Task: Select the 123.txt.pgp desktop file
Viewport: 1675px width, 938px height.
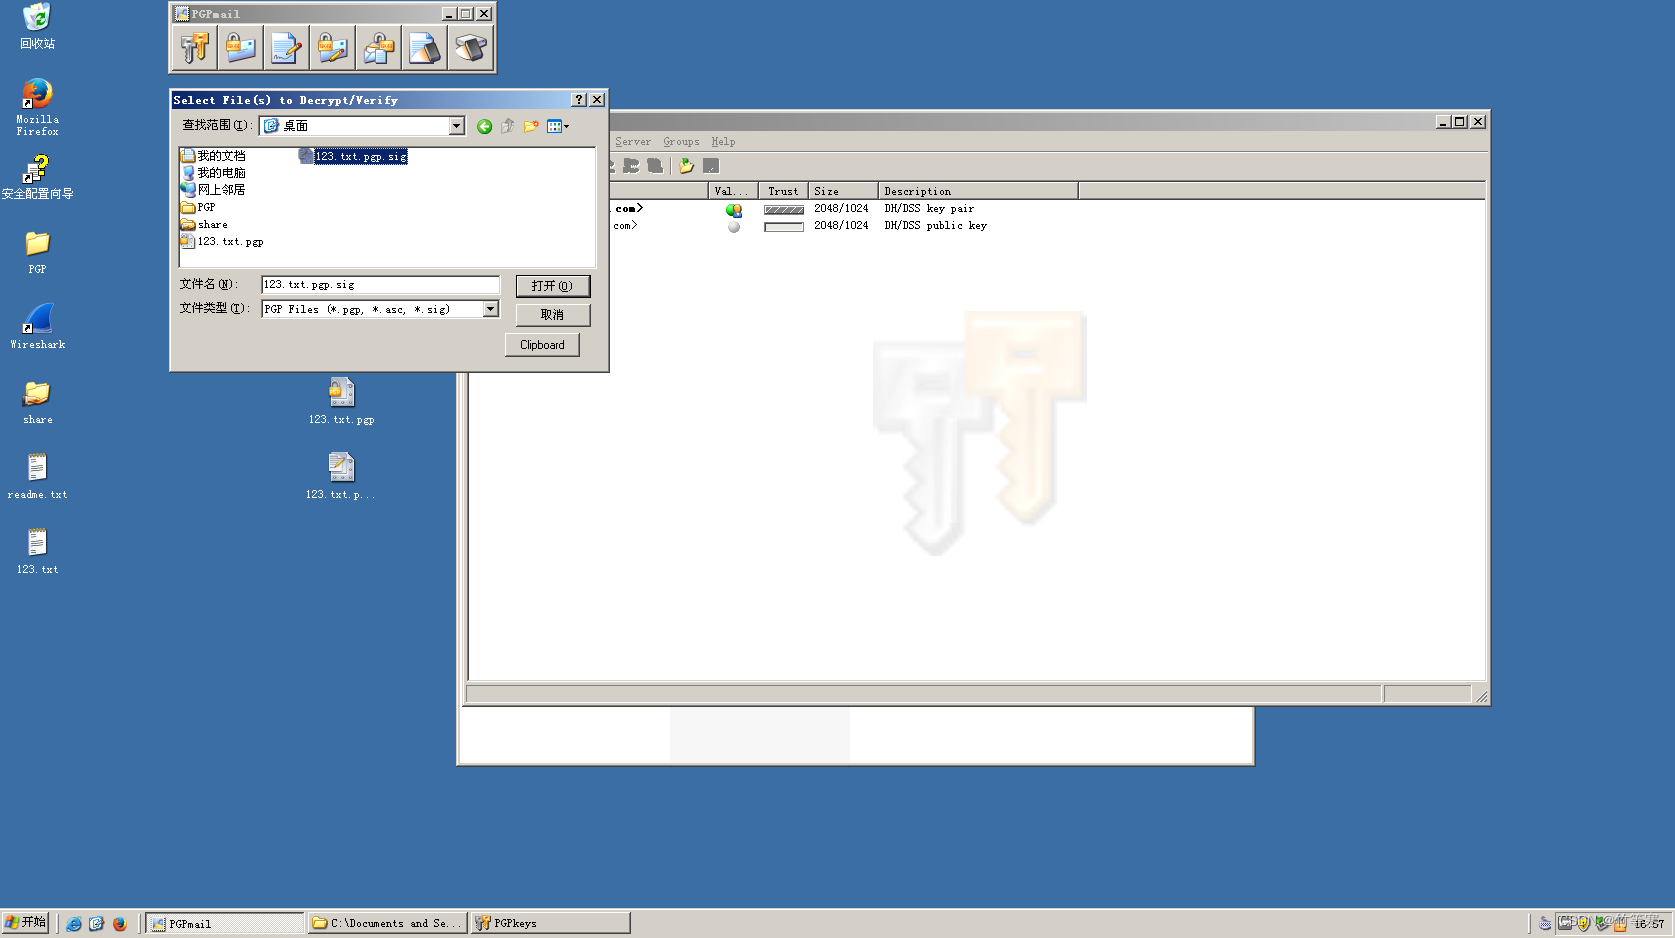Action: (341, 402)
